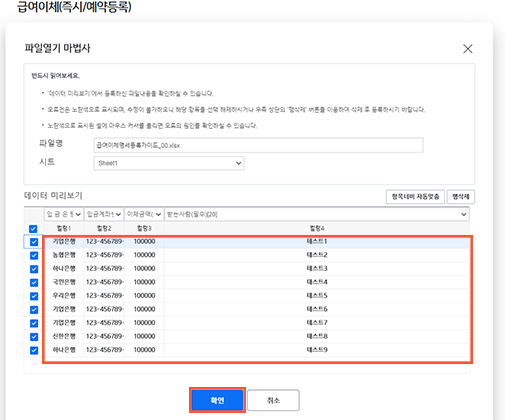Click the 100000 amount in 테스트4 row

(144, 282)
